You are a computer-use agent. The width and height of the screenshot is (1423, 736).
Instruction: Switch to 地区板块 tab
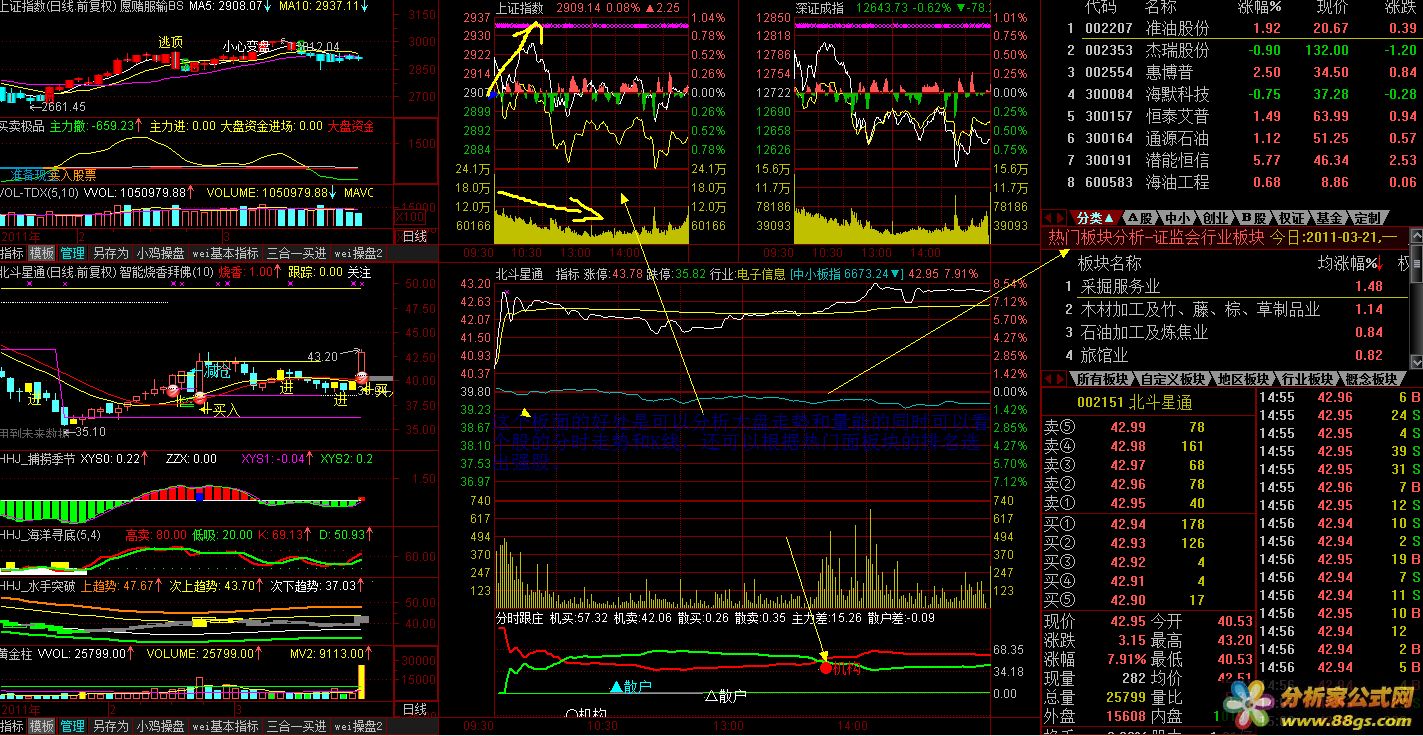pos(1244,379)
